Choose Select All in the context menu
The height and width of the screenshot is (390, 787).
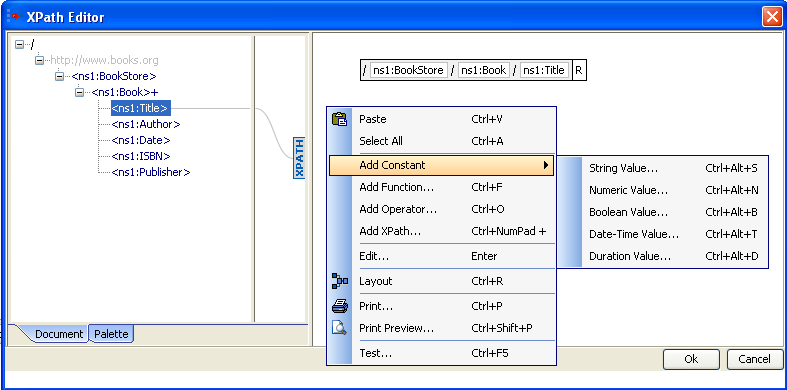(442, 141)
